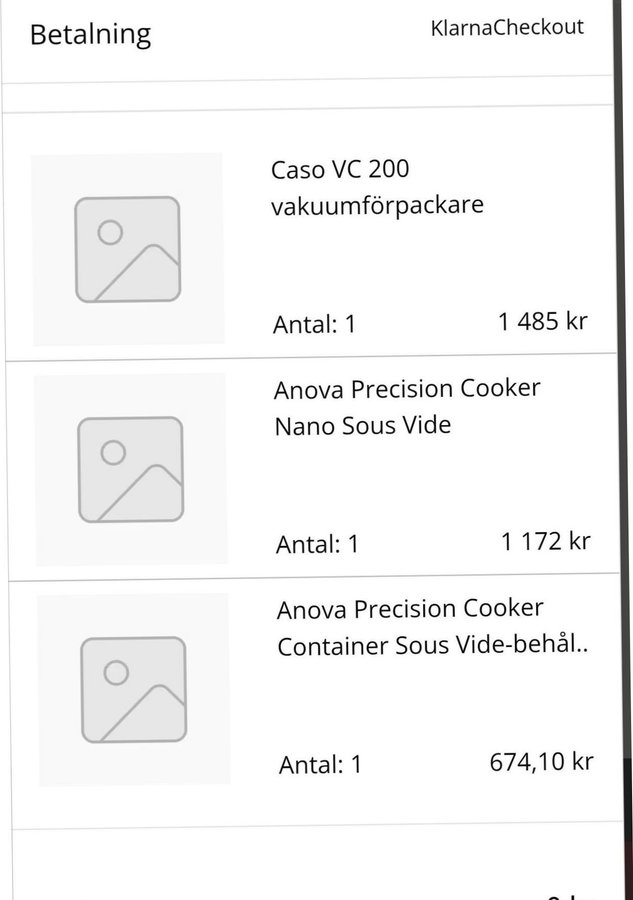Click the 1 485 kr price

coord(542,321)
